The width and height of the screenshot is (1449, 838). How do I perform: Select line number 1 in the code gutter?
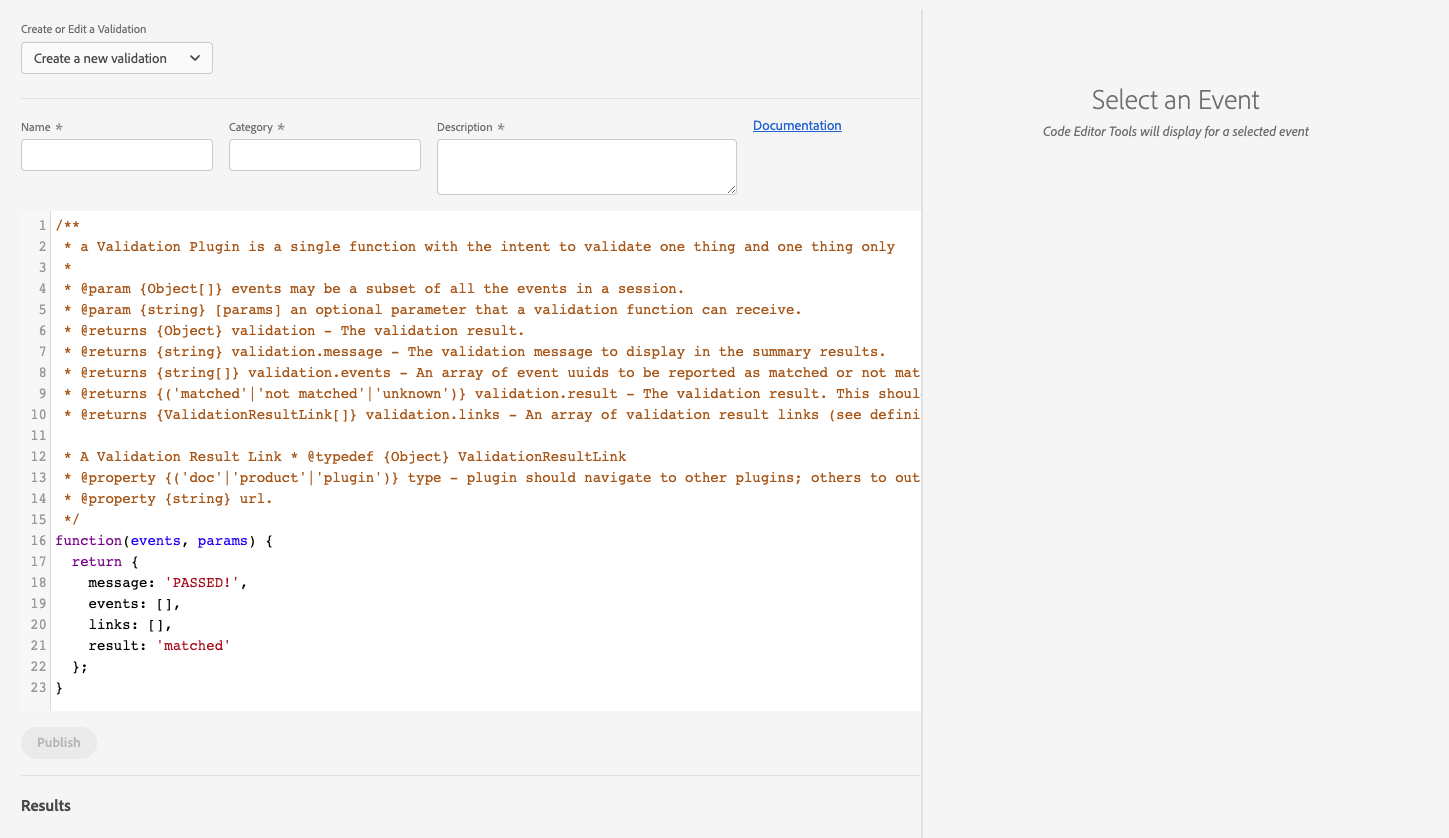[x=41, y=224]
